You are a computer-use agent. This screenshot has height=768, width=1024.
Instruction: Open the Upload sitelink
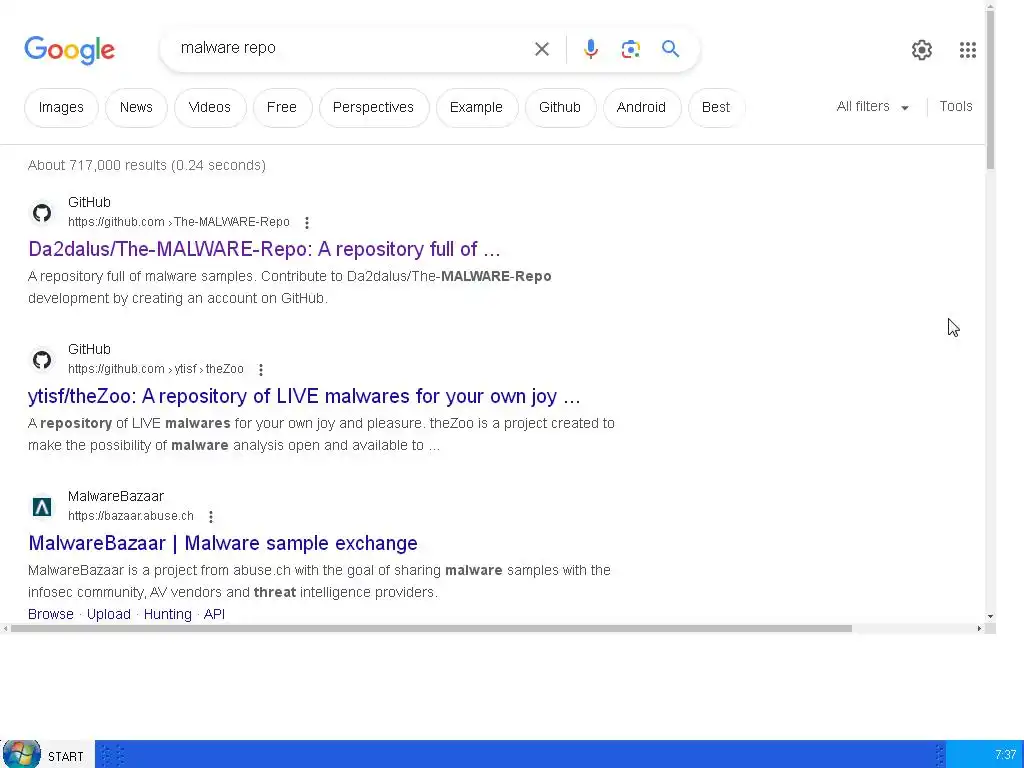109,614
